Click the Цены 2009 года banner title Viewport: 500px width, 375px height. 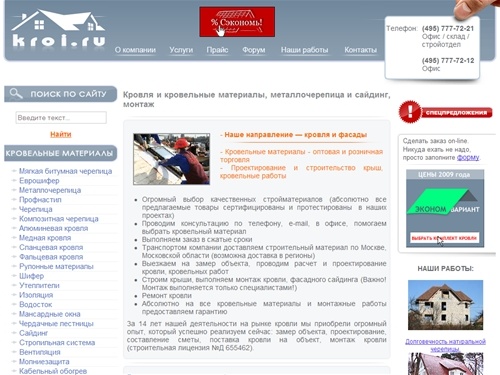[444, 174]
